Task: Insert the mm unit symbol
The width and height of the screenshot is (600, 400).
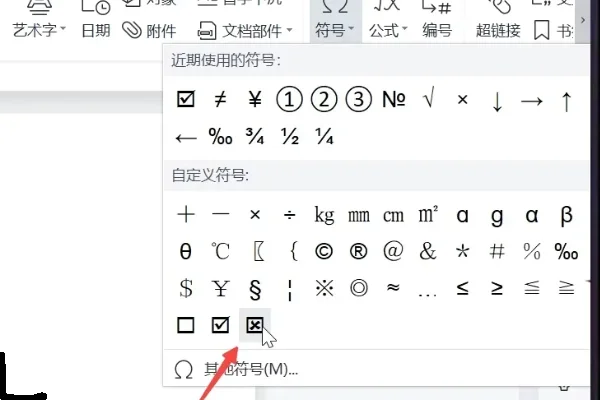Action: tap(359, 216)
